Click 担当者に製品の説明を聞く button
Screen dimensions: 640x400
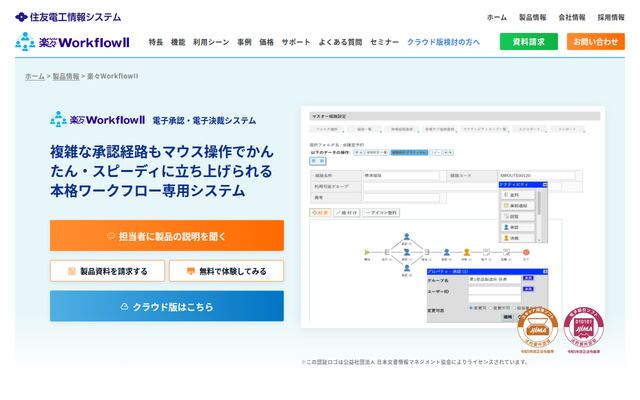click(167, 236)
